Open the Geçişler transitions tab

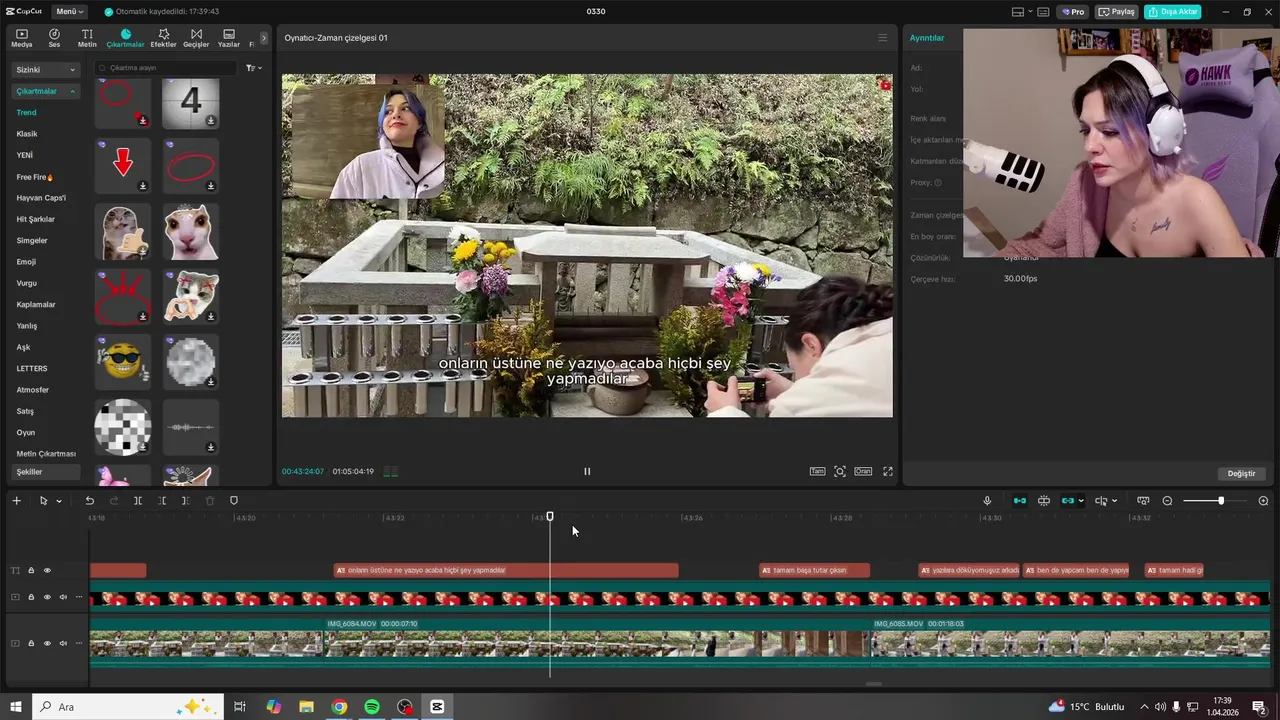[196, 38]
